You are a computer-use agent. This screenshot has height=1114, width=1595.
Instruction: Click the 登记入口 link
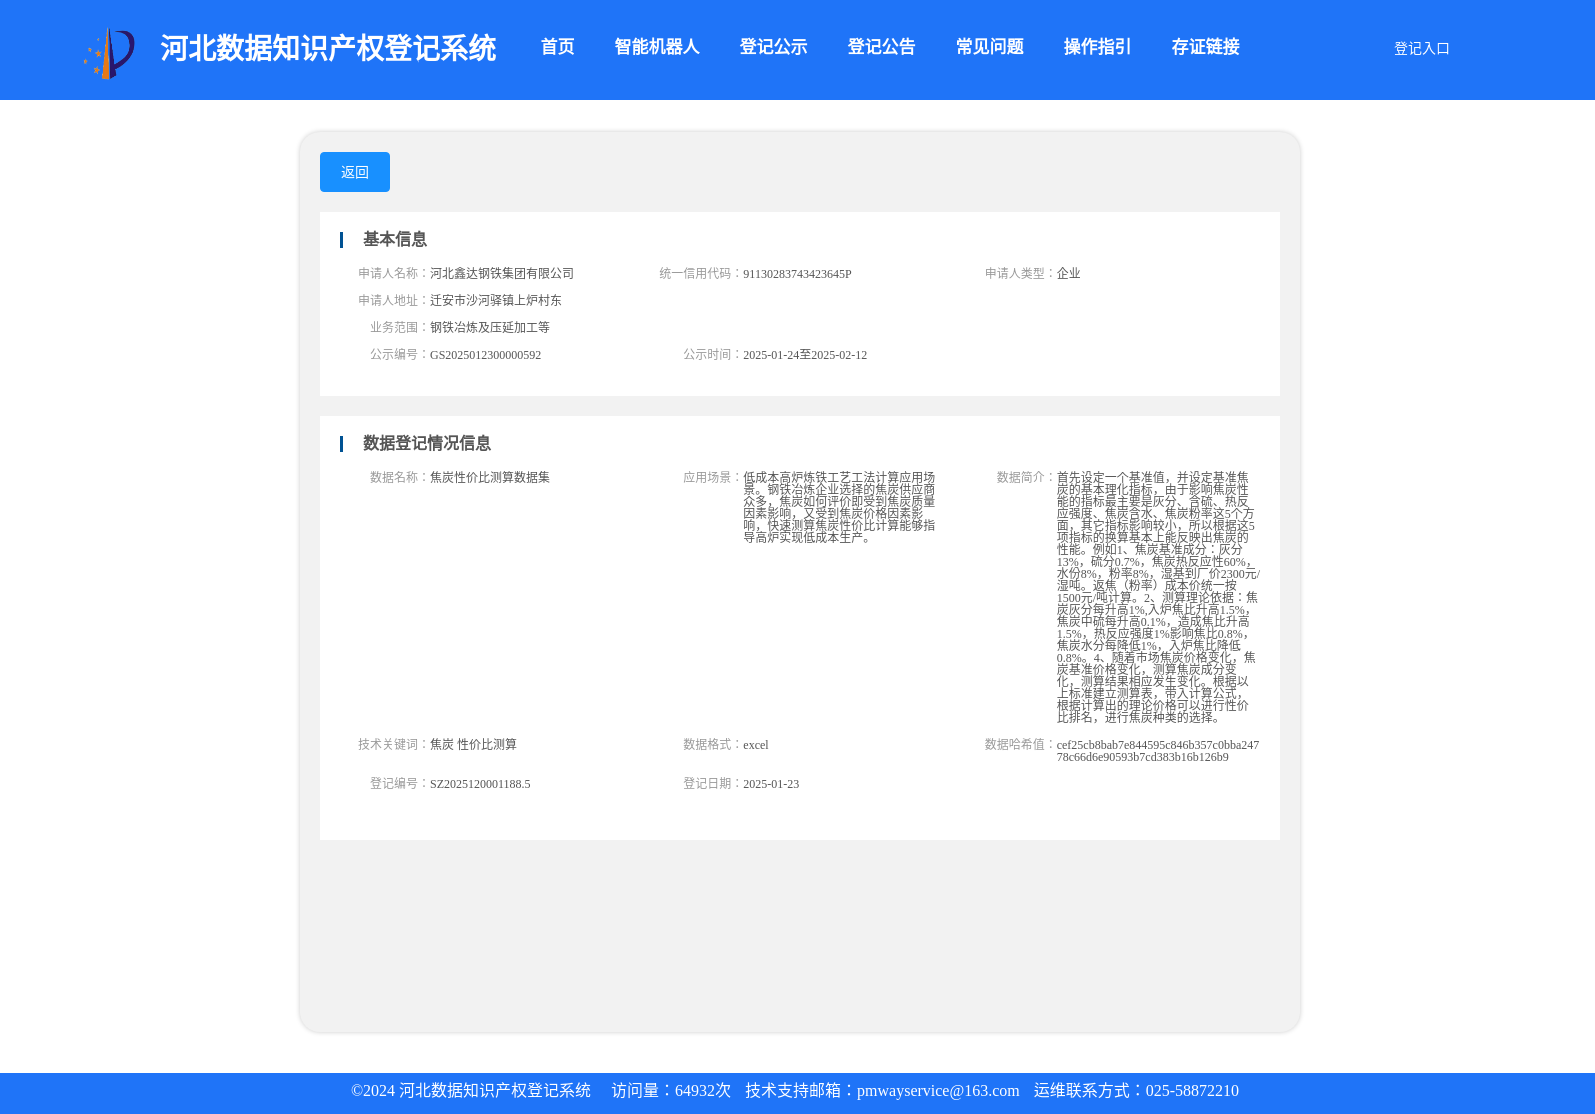click(1422, 49)
